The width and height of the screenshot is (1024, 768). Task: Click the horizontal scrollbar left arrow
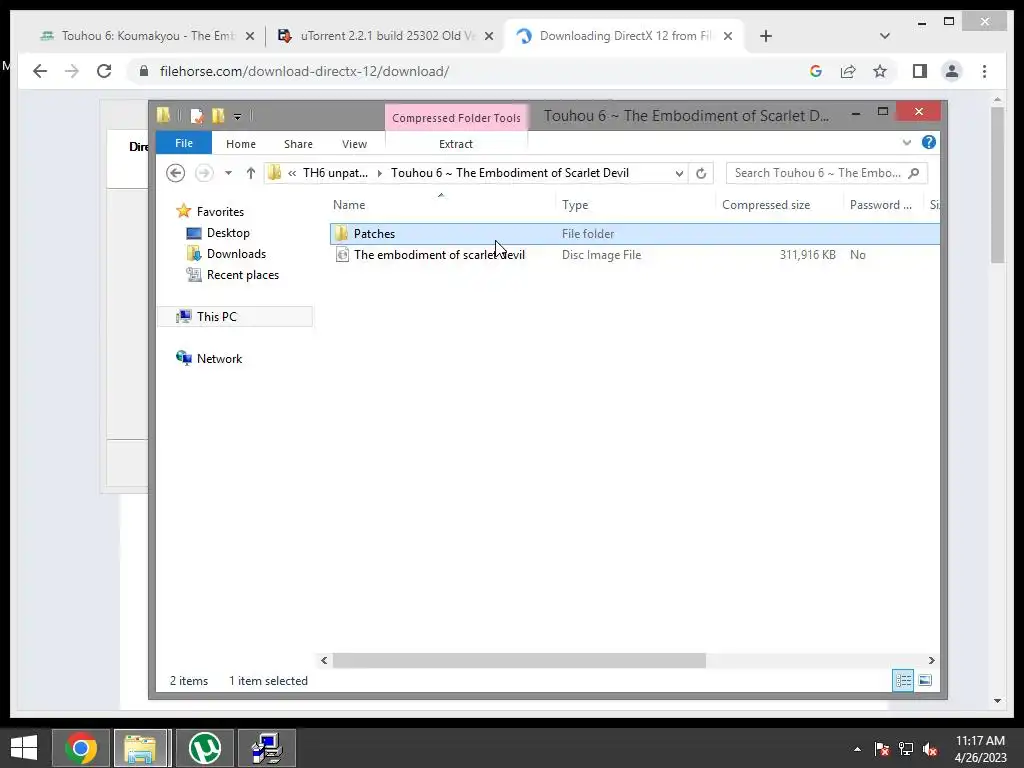tap(325, 660)
